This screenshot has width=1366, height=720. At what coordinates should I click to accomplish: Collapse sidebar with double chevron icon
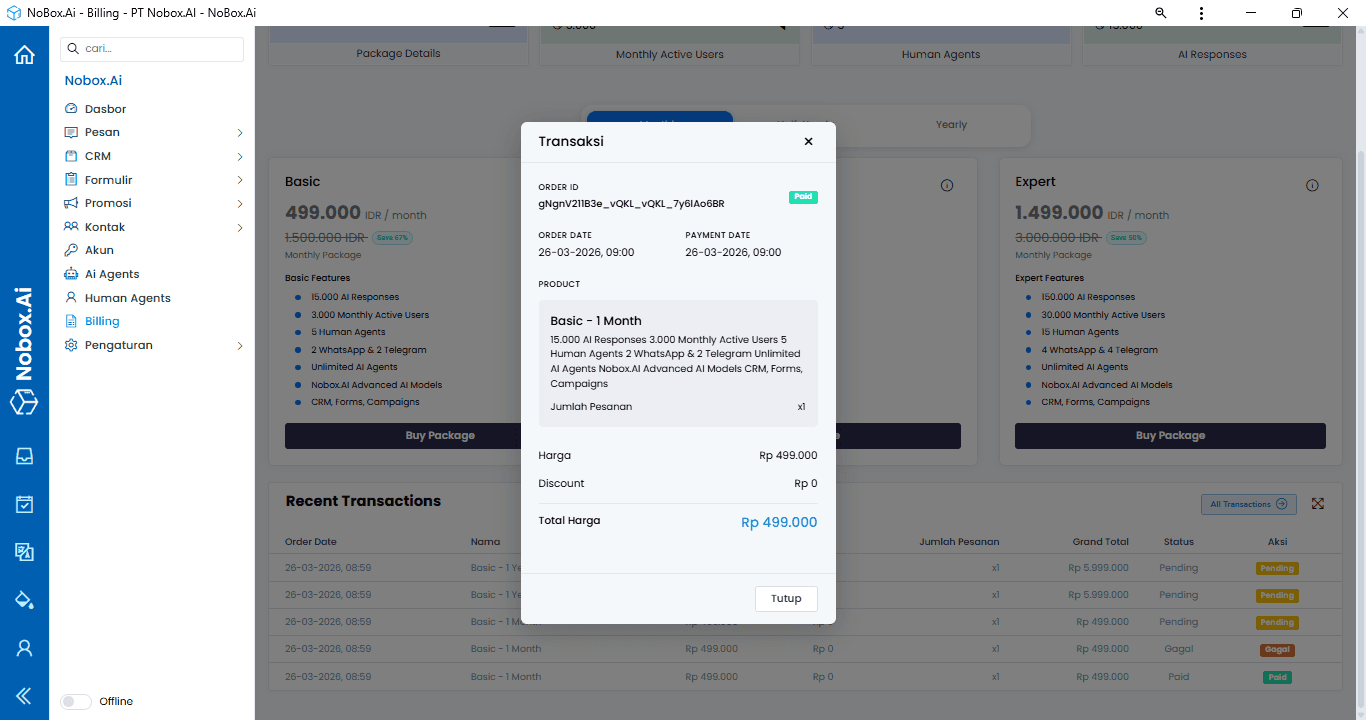click(x=24, y=696)
